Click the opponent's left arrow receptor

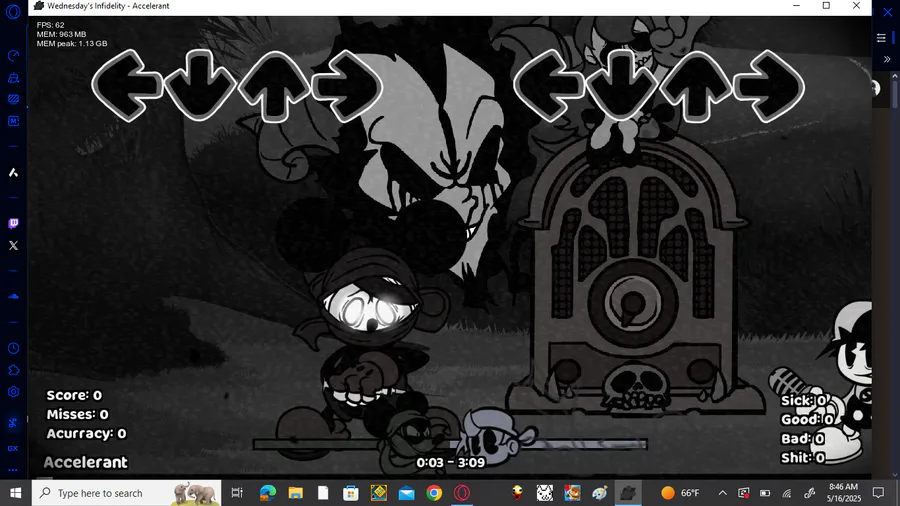point(127,86)
